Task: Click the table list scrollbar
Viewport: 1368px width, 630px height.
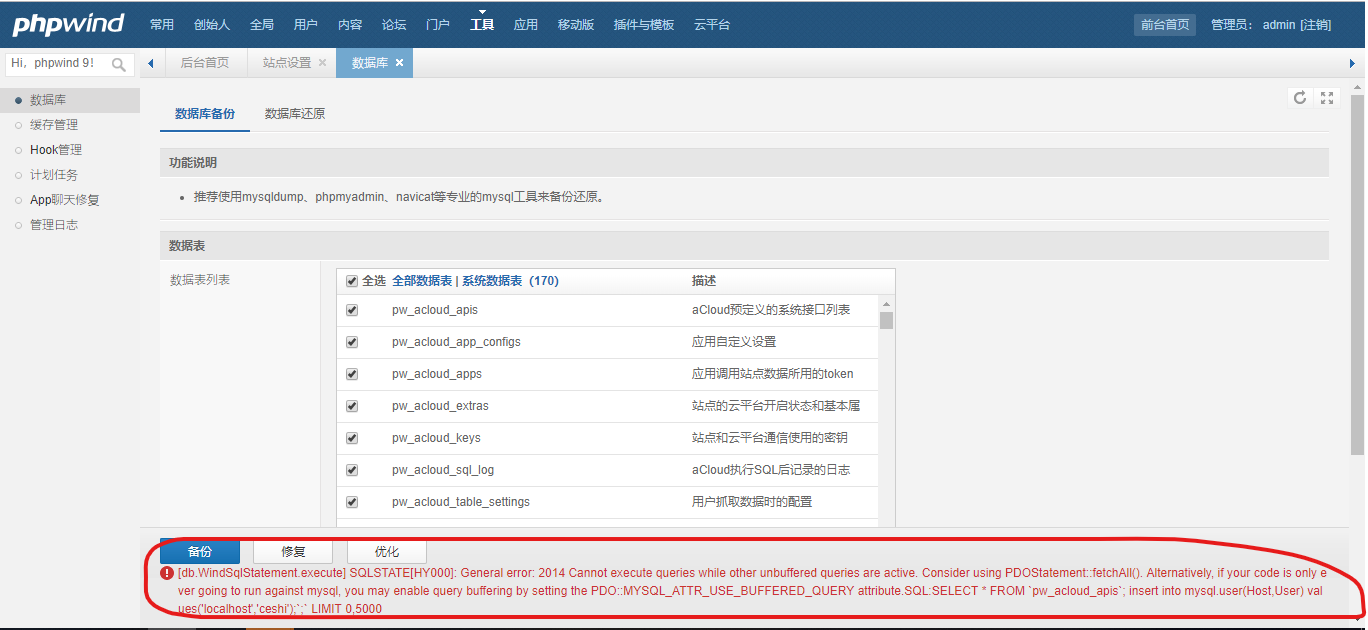Action: point(884,320)
